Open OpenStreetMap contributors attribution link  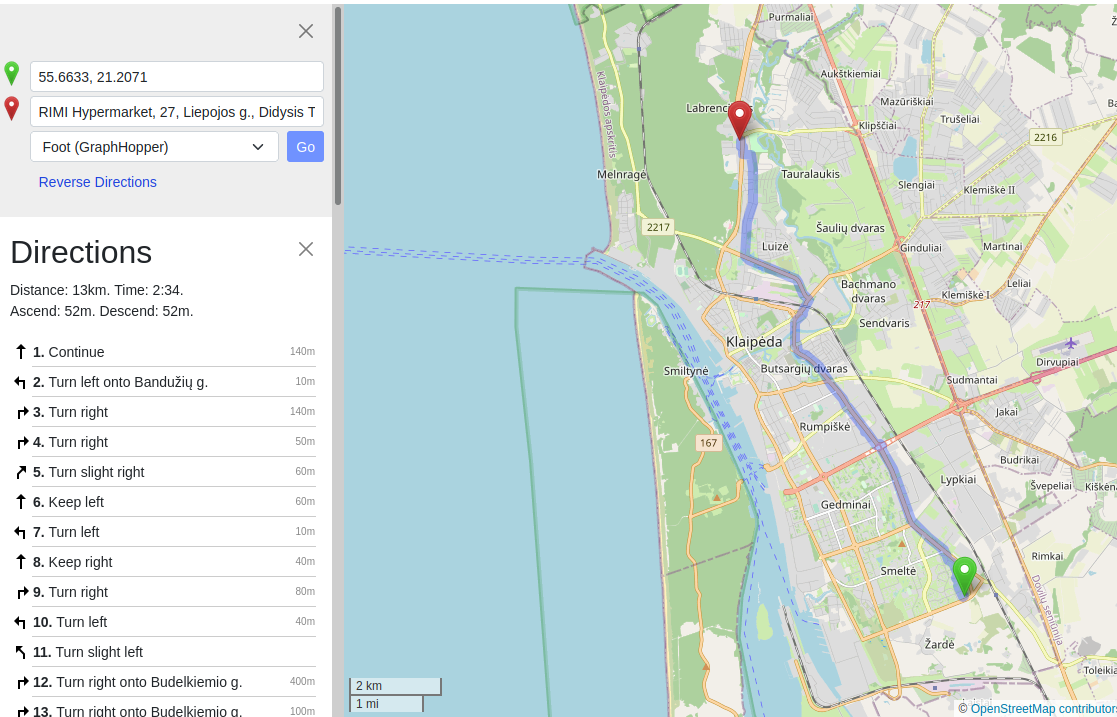click(1042, 709)
